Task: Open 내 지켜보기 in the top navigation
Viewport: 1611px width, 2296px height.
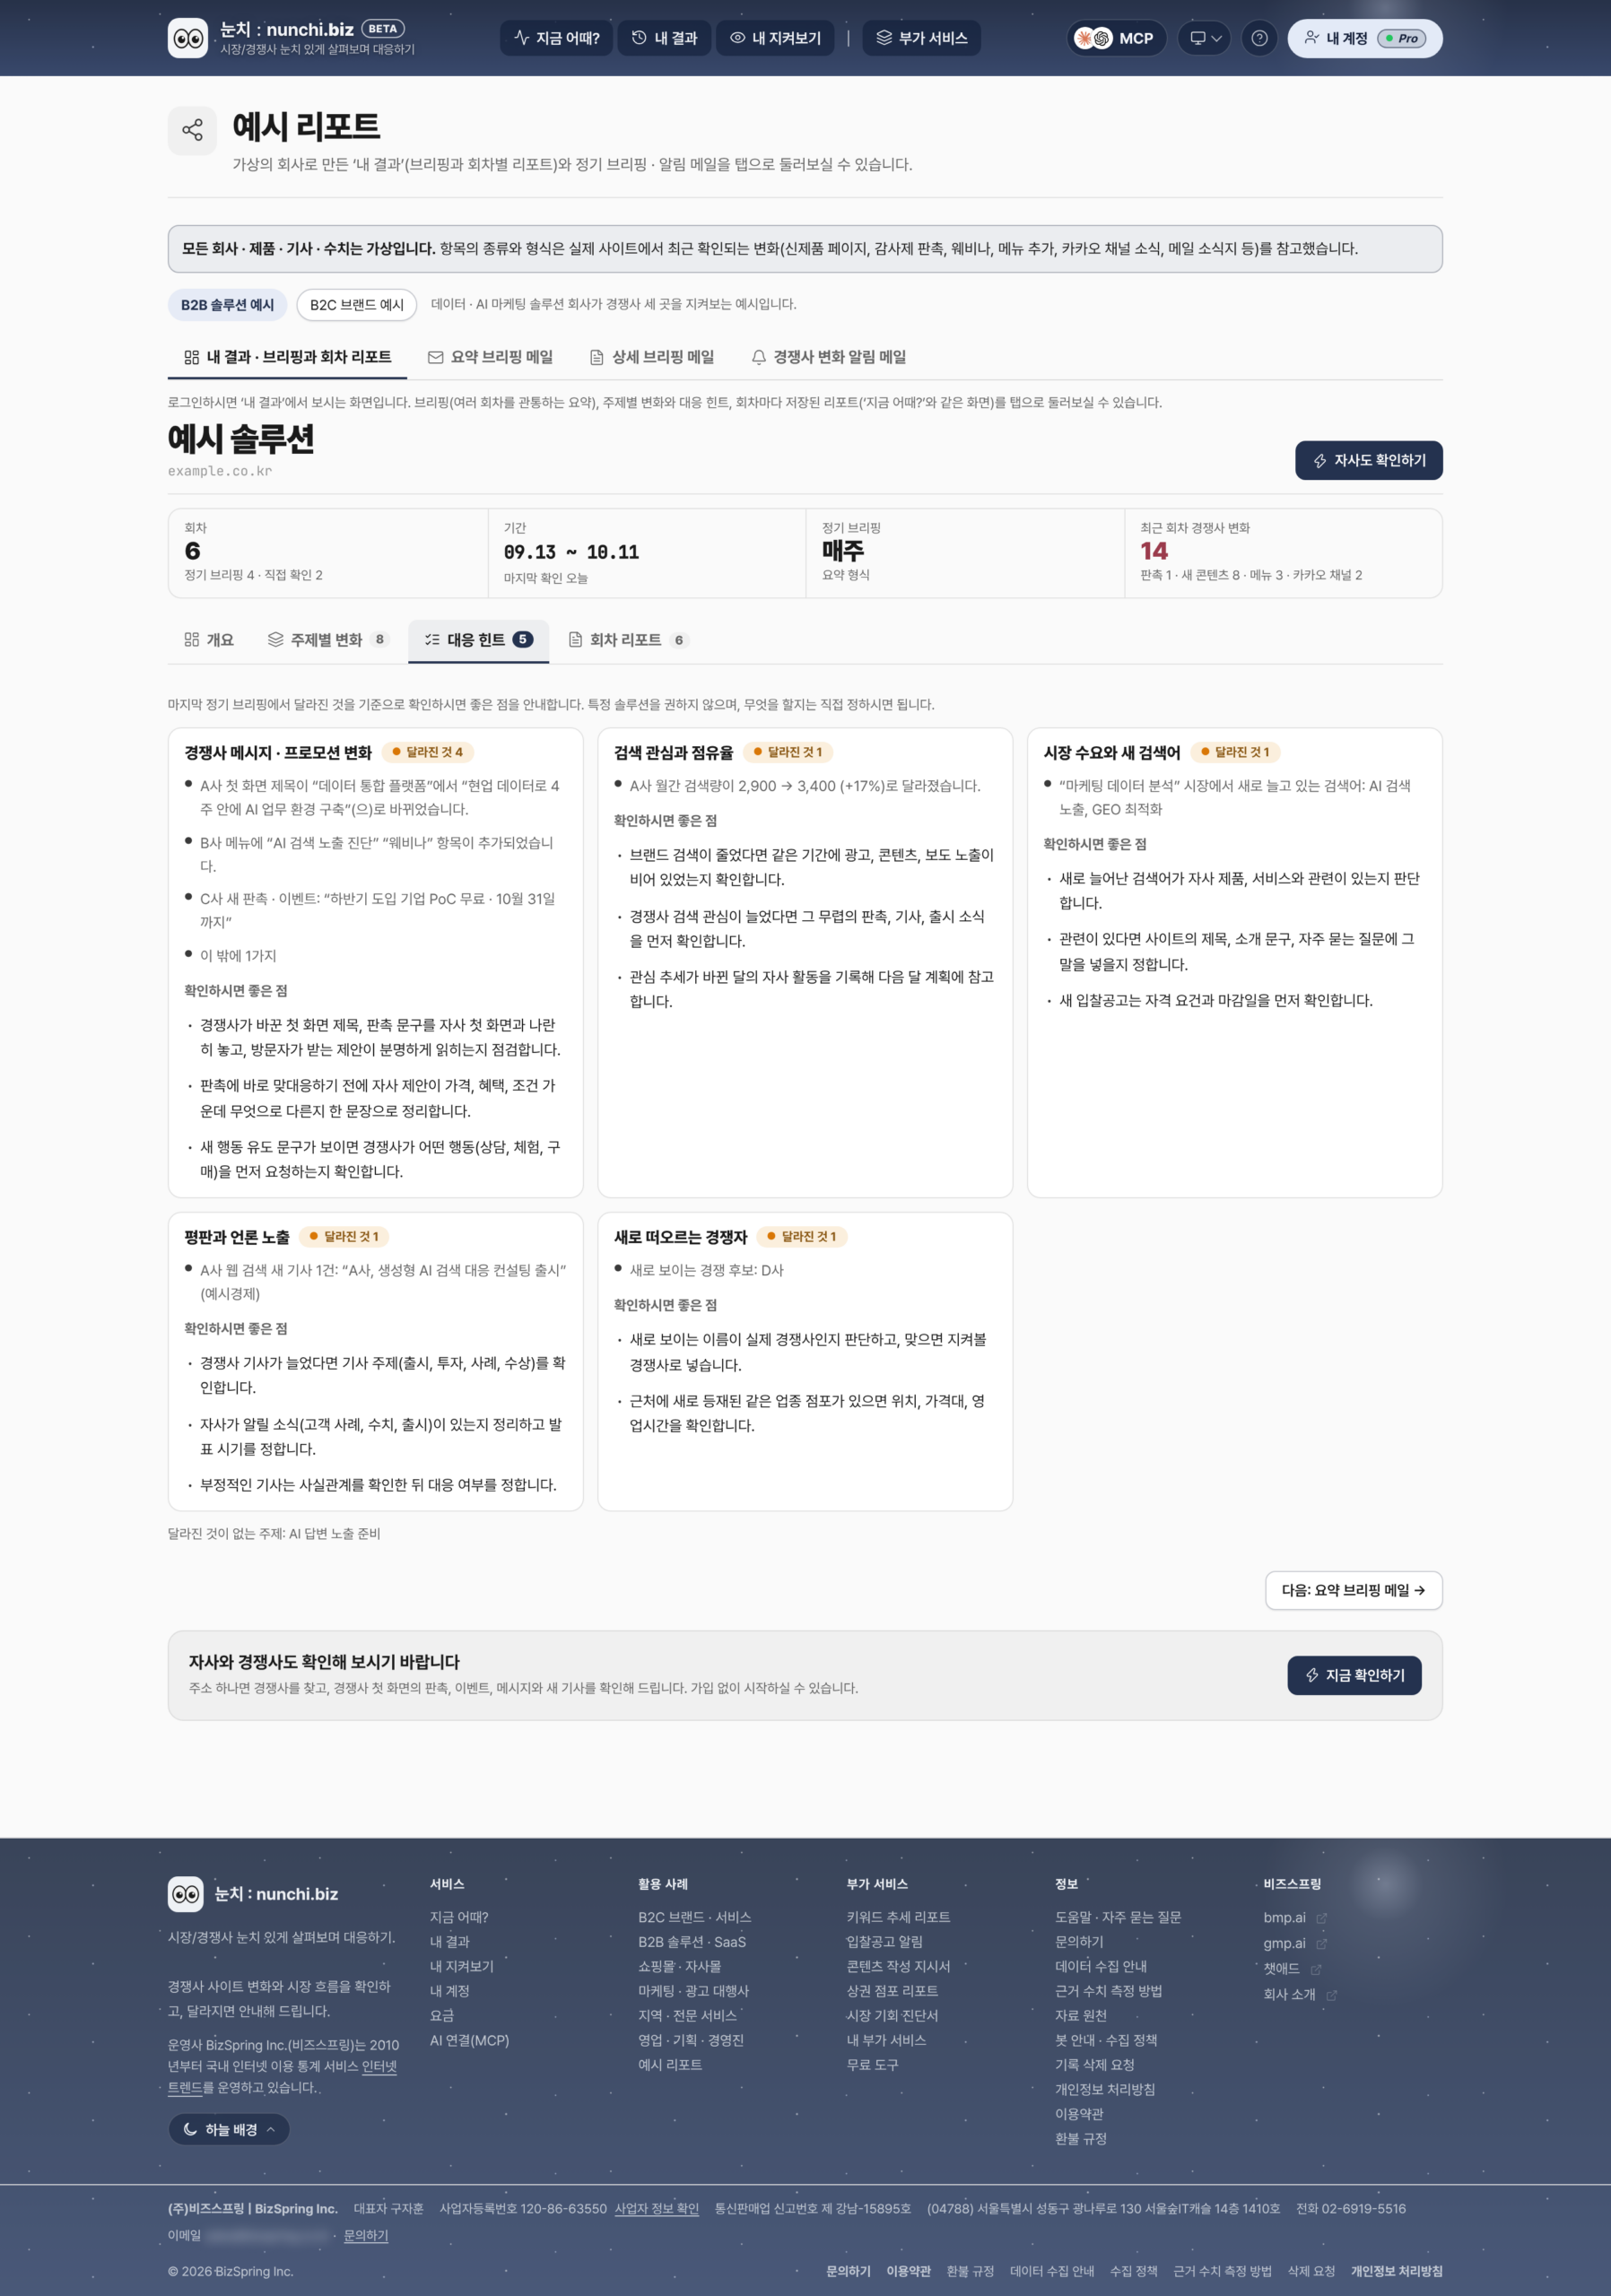Action: point(775,38)
